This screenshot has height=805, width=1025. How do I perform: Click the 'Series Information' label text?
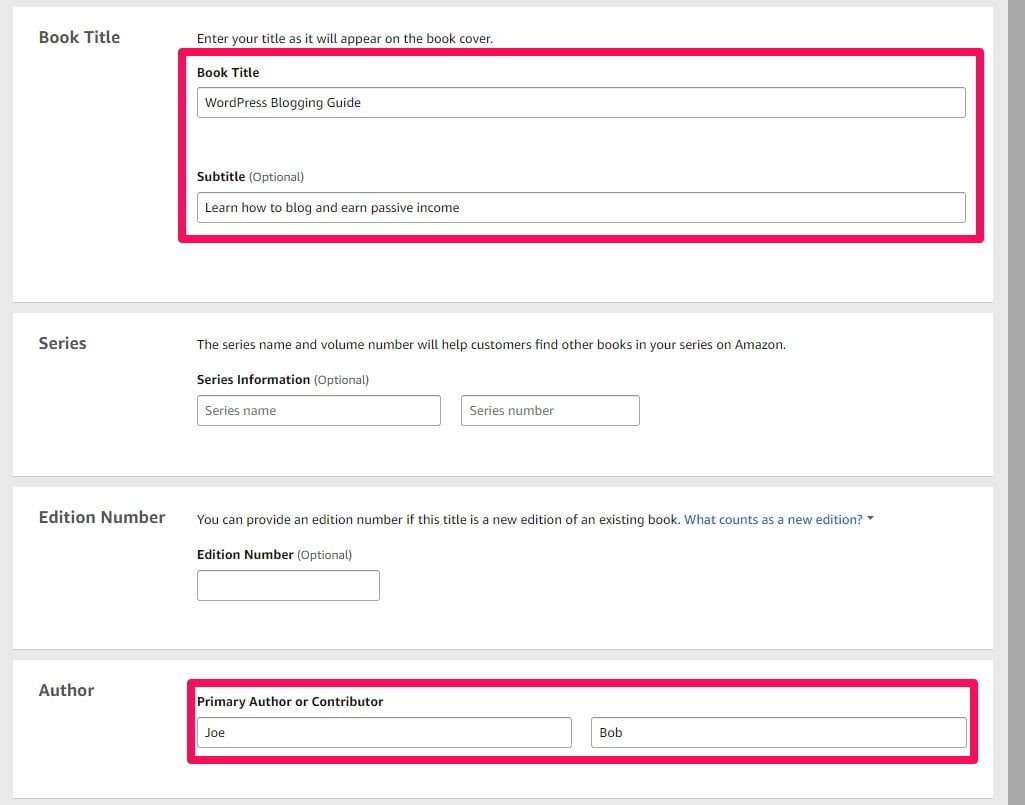(x=253, y=379)
